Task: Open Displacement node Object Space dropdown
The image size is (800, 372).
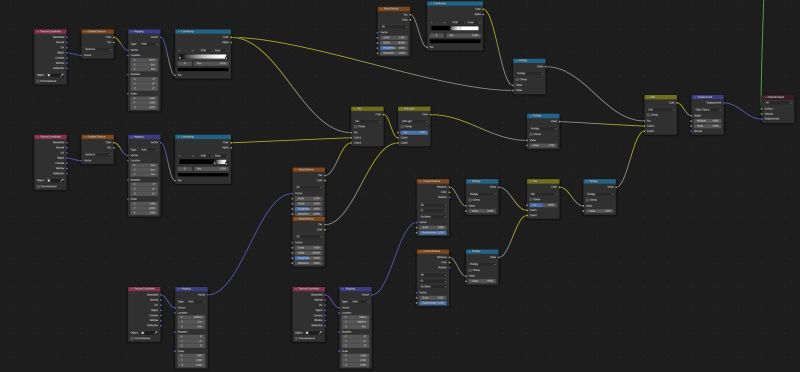Action: tap(708, 109)
